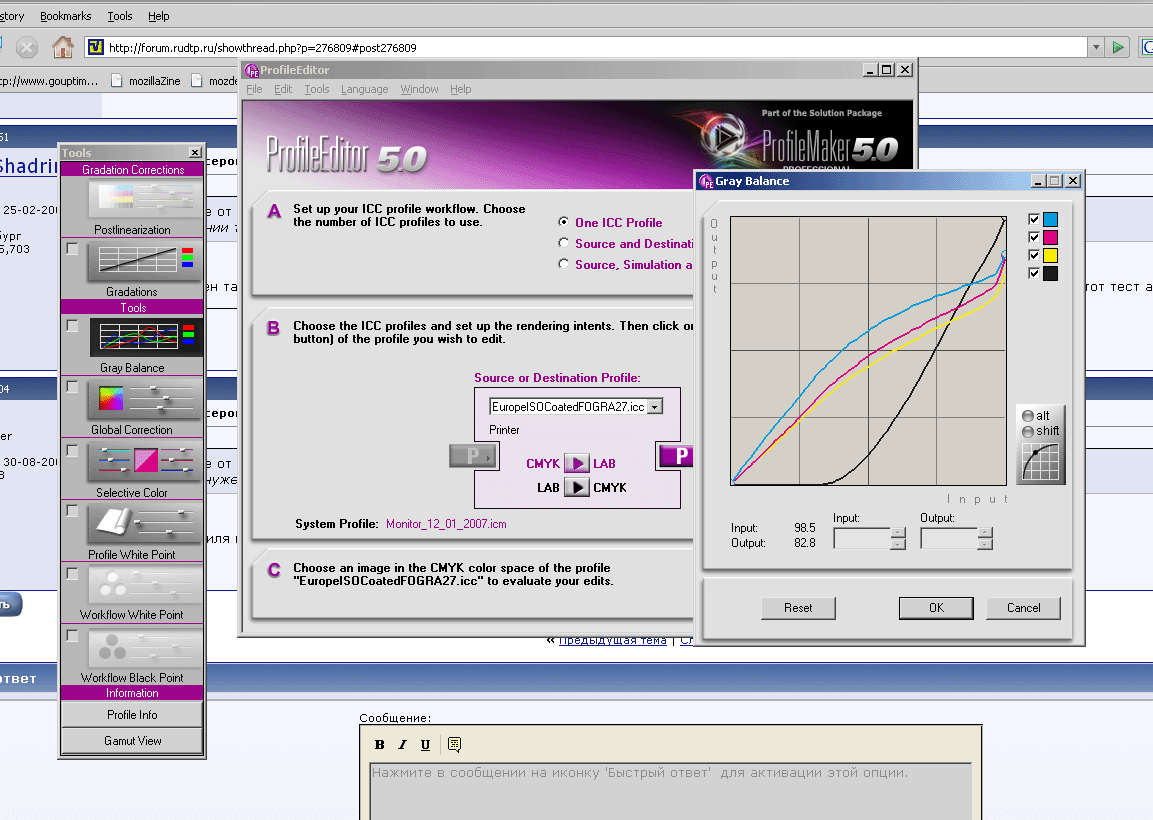1153x820 pixels.
Task: Click the Italic formatting icon
Action: [x=402, y=744]
